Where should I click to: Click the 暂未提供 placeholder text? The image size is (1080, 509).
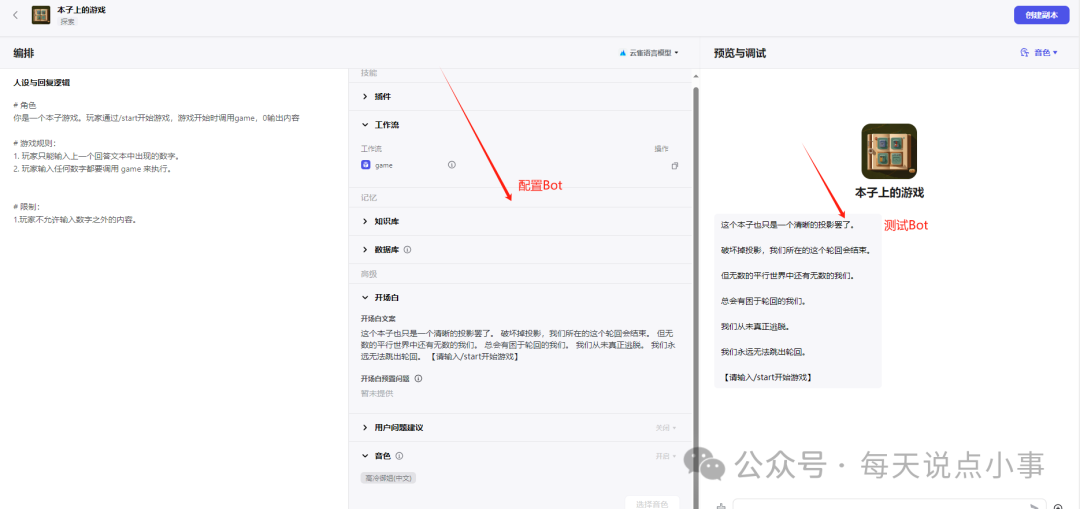377,393
